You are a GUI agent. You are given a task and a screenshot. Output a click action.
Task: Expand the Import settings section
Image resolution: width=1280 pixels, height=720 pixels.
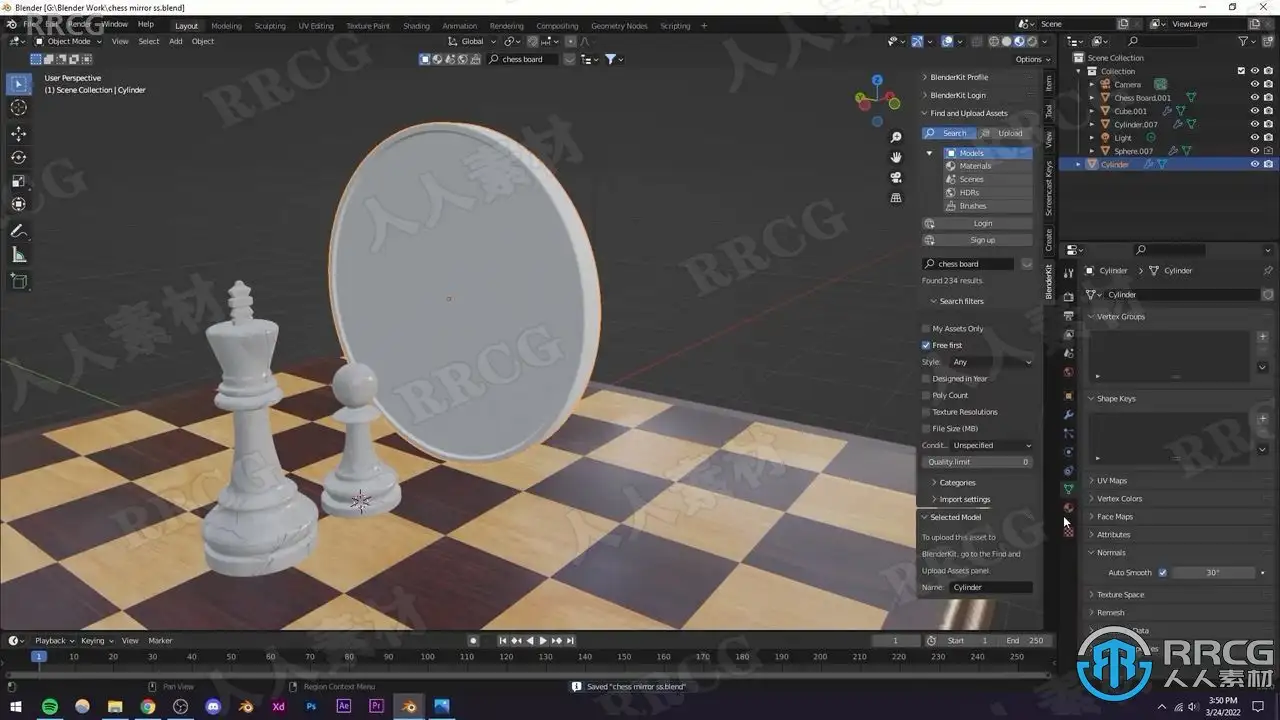pos(964,499)
